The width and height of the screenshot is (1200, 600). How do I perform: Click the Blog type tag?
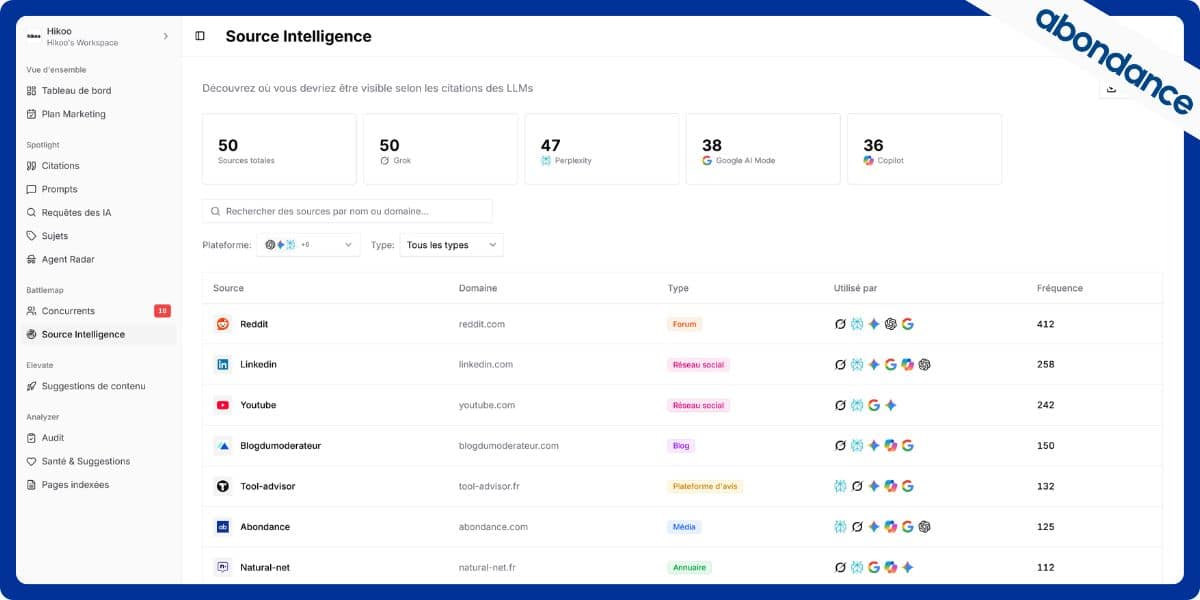[x=681, y=446]
